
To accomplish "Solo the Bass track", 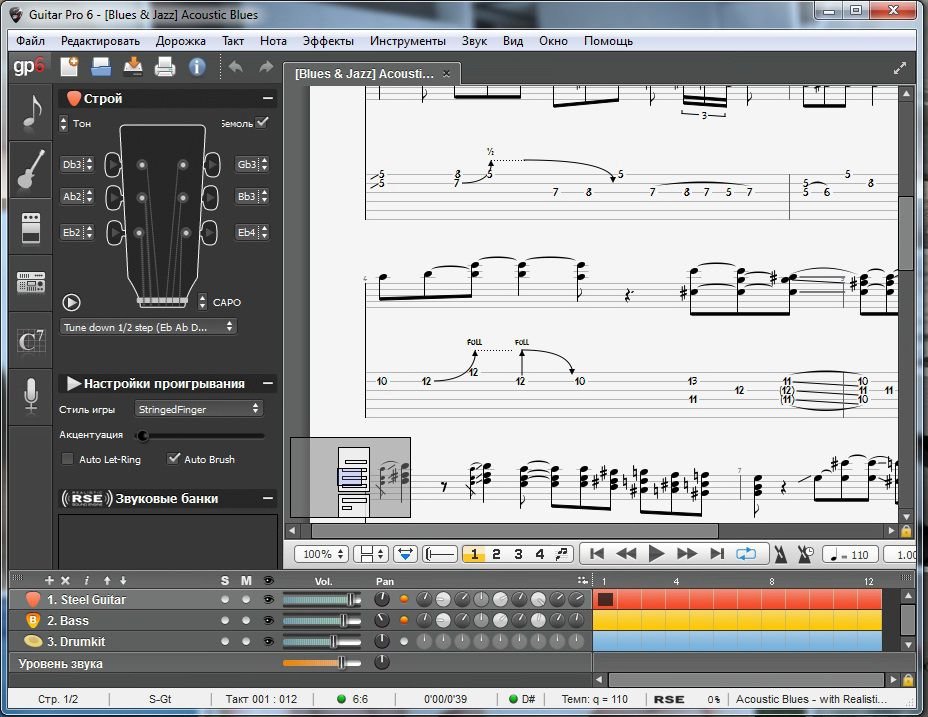I will point(225,620).
